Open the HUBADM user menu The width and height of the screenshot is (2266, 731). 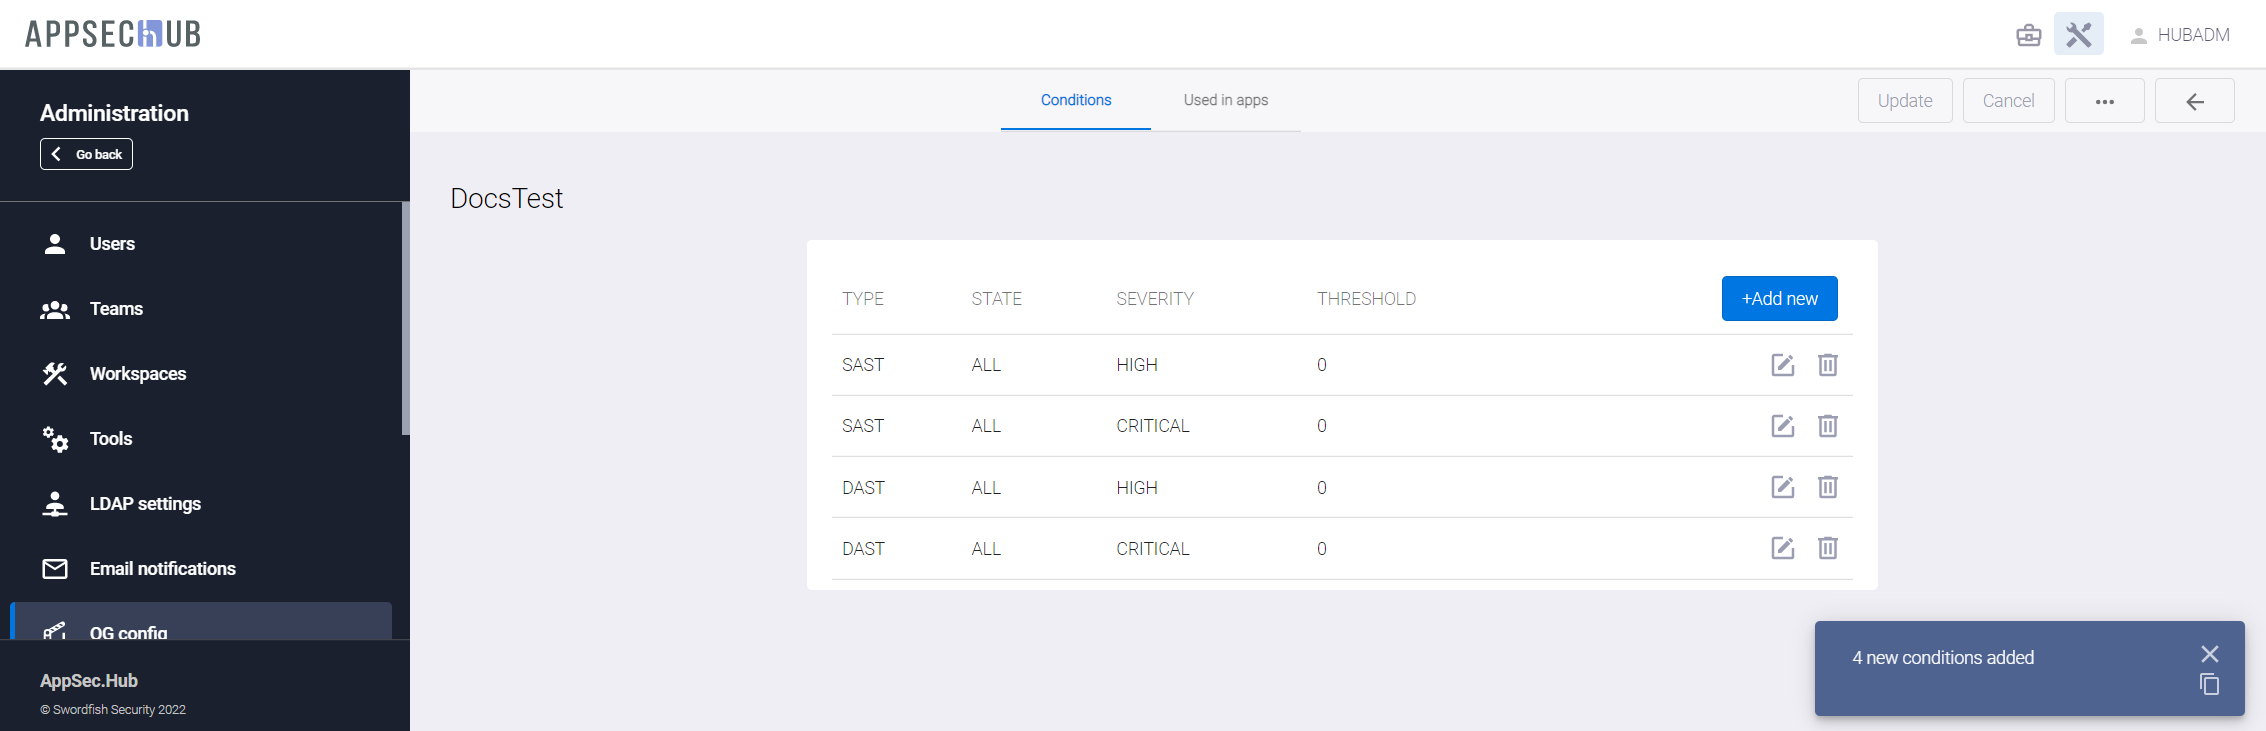click(x=2180, y=35)
